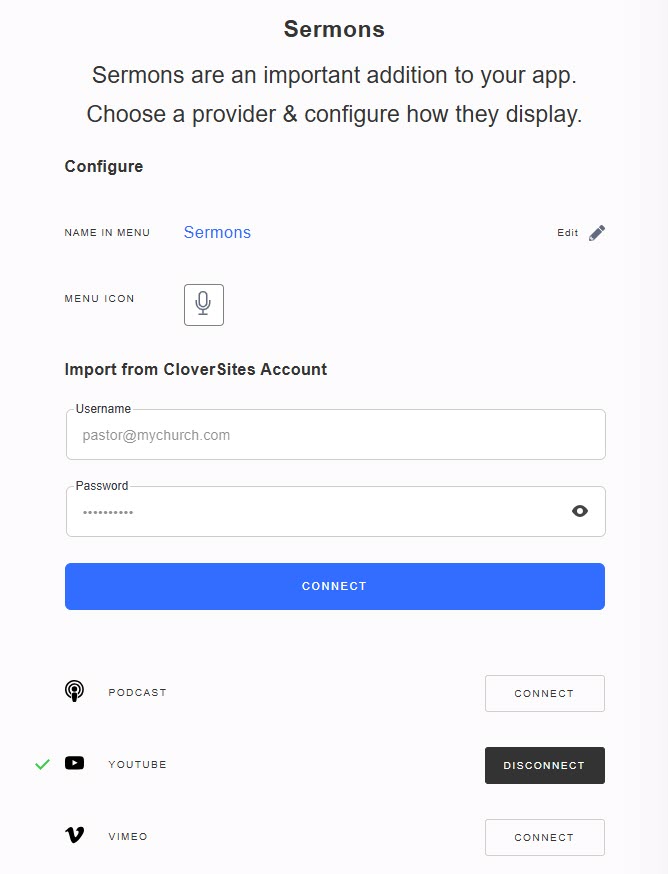Click the pencil edit icon
The height and width of the screenshot is (874, 668).
pyautogui.click(x=597, y=233)
